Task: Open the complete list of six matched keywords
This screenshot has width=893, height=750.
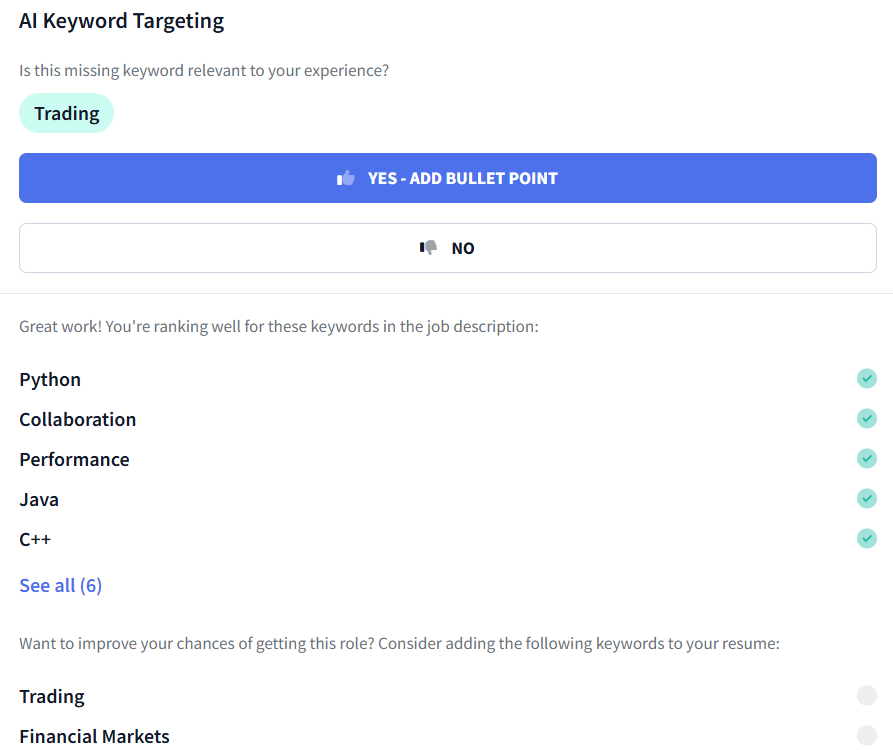Action: point(60,585)
